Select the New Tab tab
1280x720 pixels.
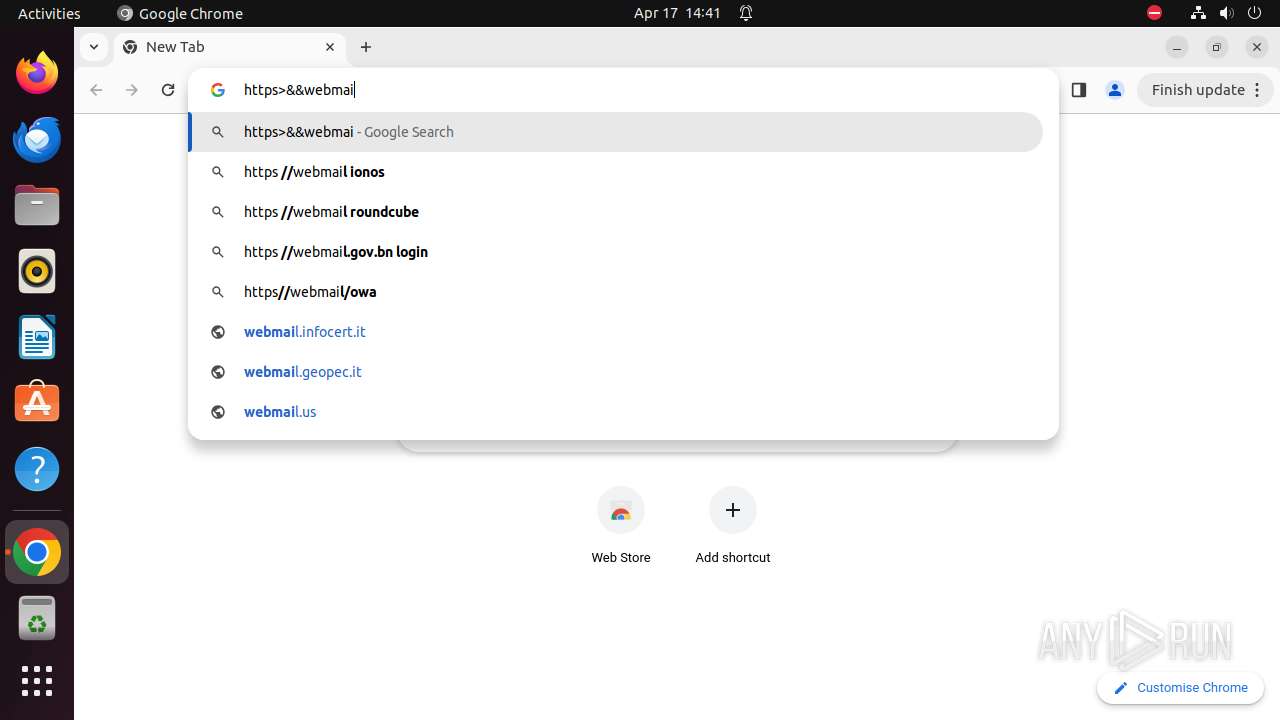230,47
